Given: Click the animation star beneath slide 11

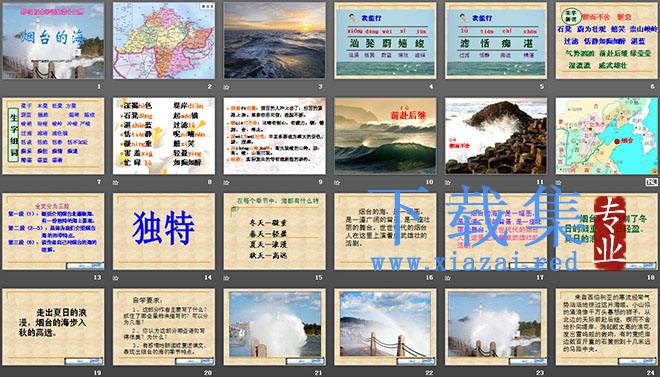Looking at the screenshot, I should (448, 183).
